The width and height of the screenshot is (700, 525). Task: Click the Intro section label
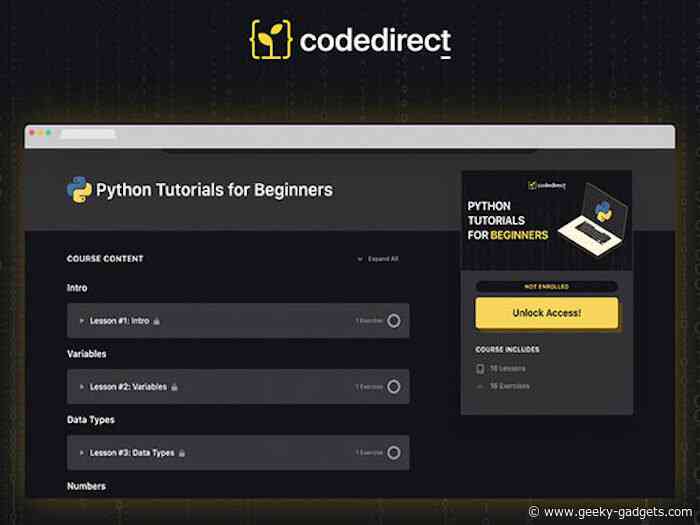click(77, 288)
